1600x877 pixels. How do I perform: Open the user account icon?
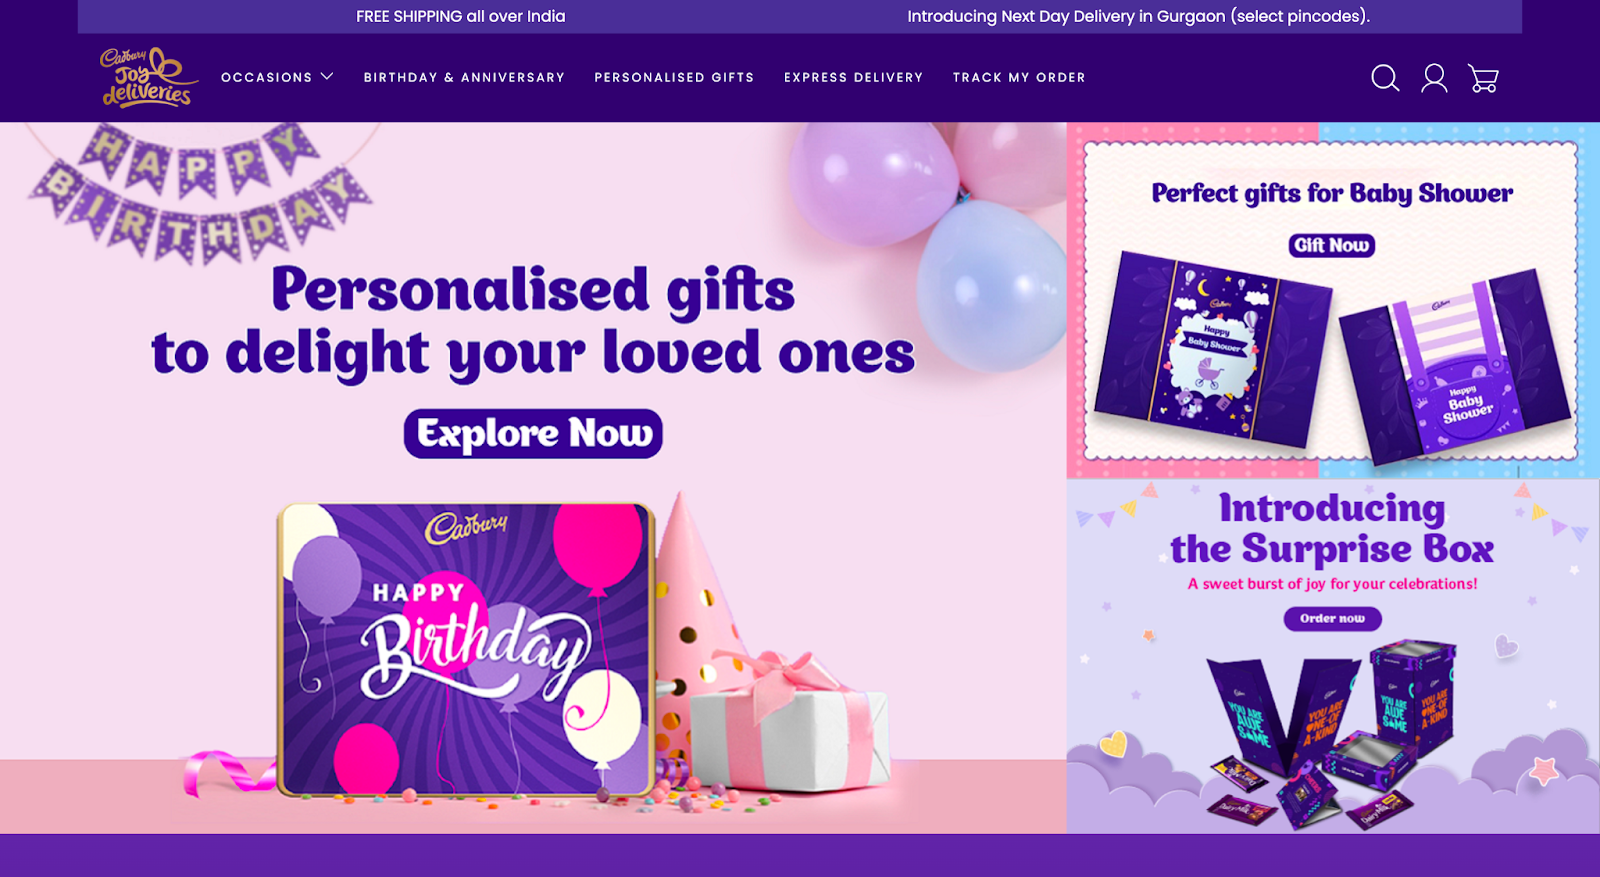point(1434,78)
